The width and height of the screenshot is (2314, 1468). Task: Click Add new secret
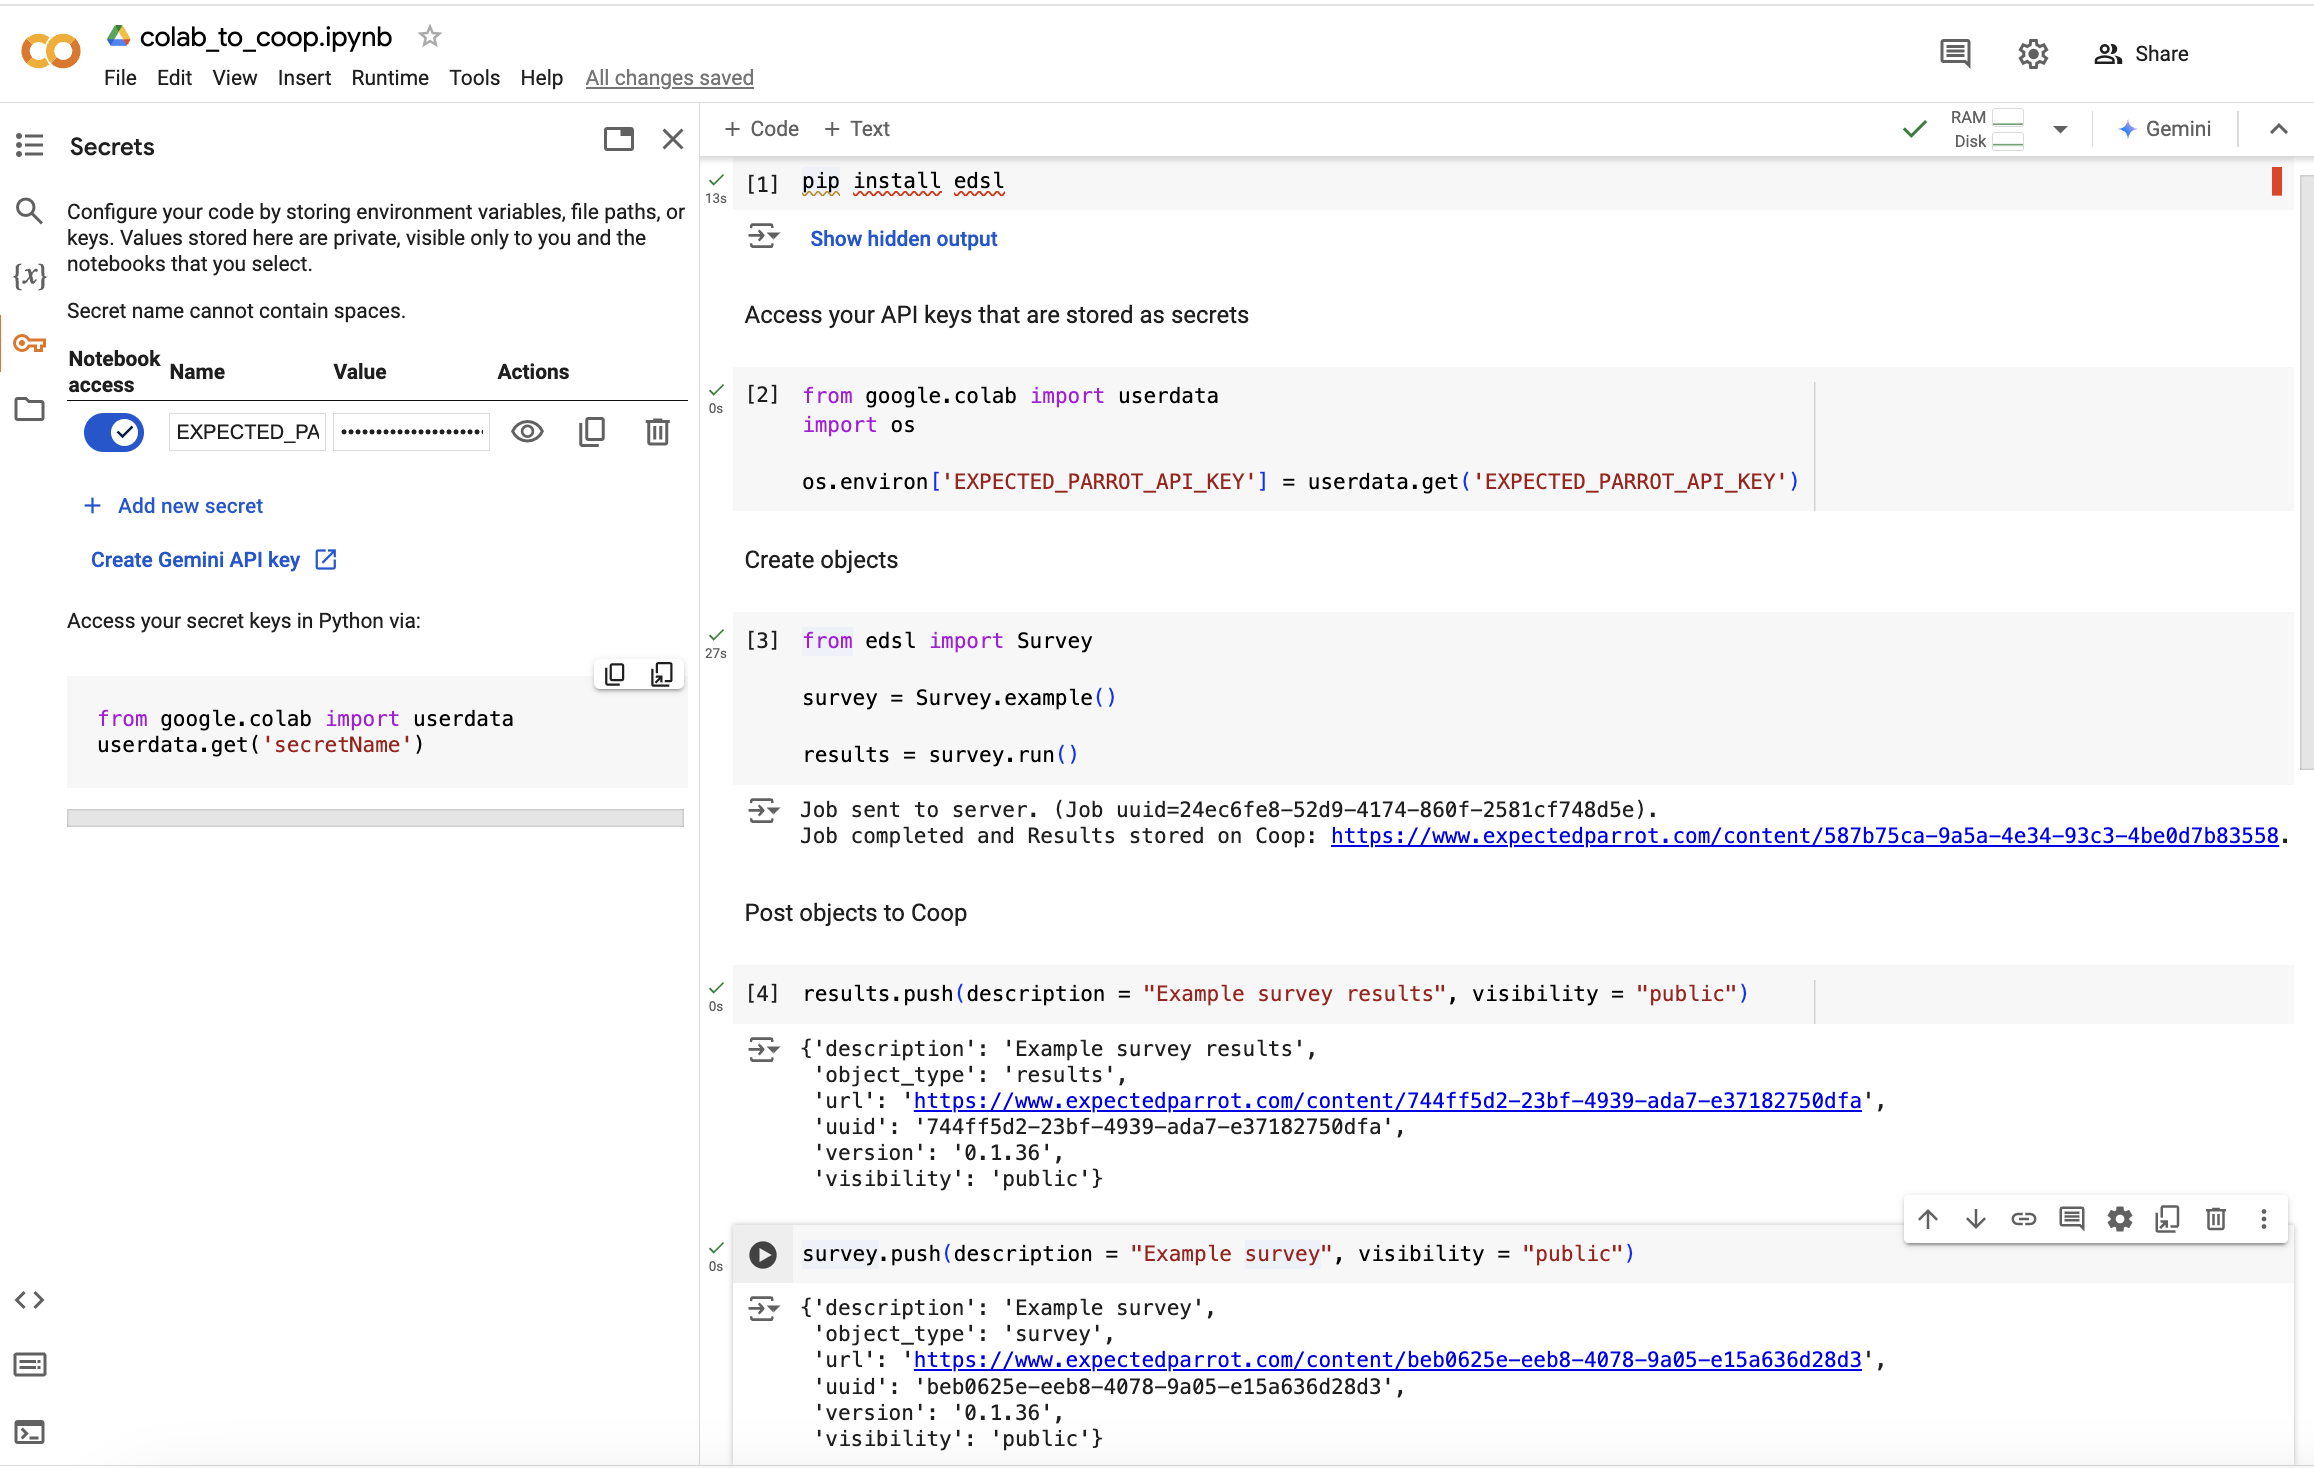coord(174,505)
